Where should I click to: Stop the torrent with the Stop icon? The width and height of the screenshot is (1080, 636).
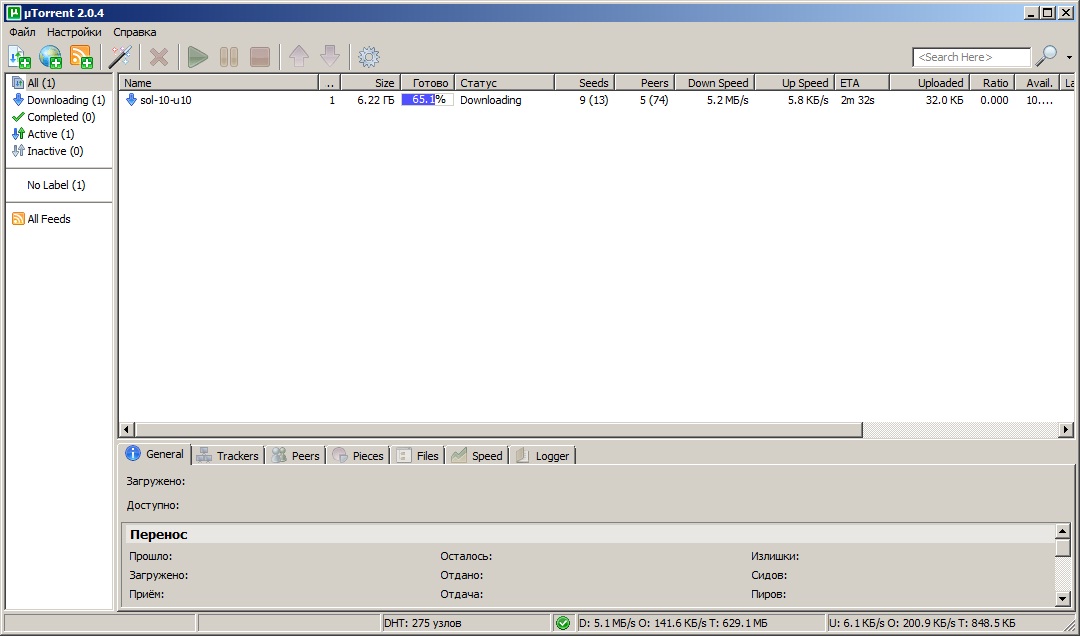coord(260,57)
